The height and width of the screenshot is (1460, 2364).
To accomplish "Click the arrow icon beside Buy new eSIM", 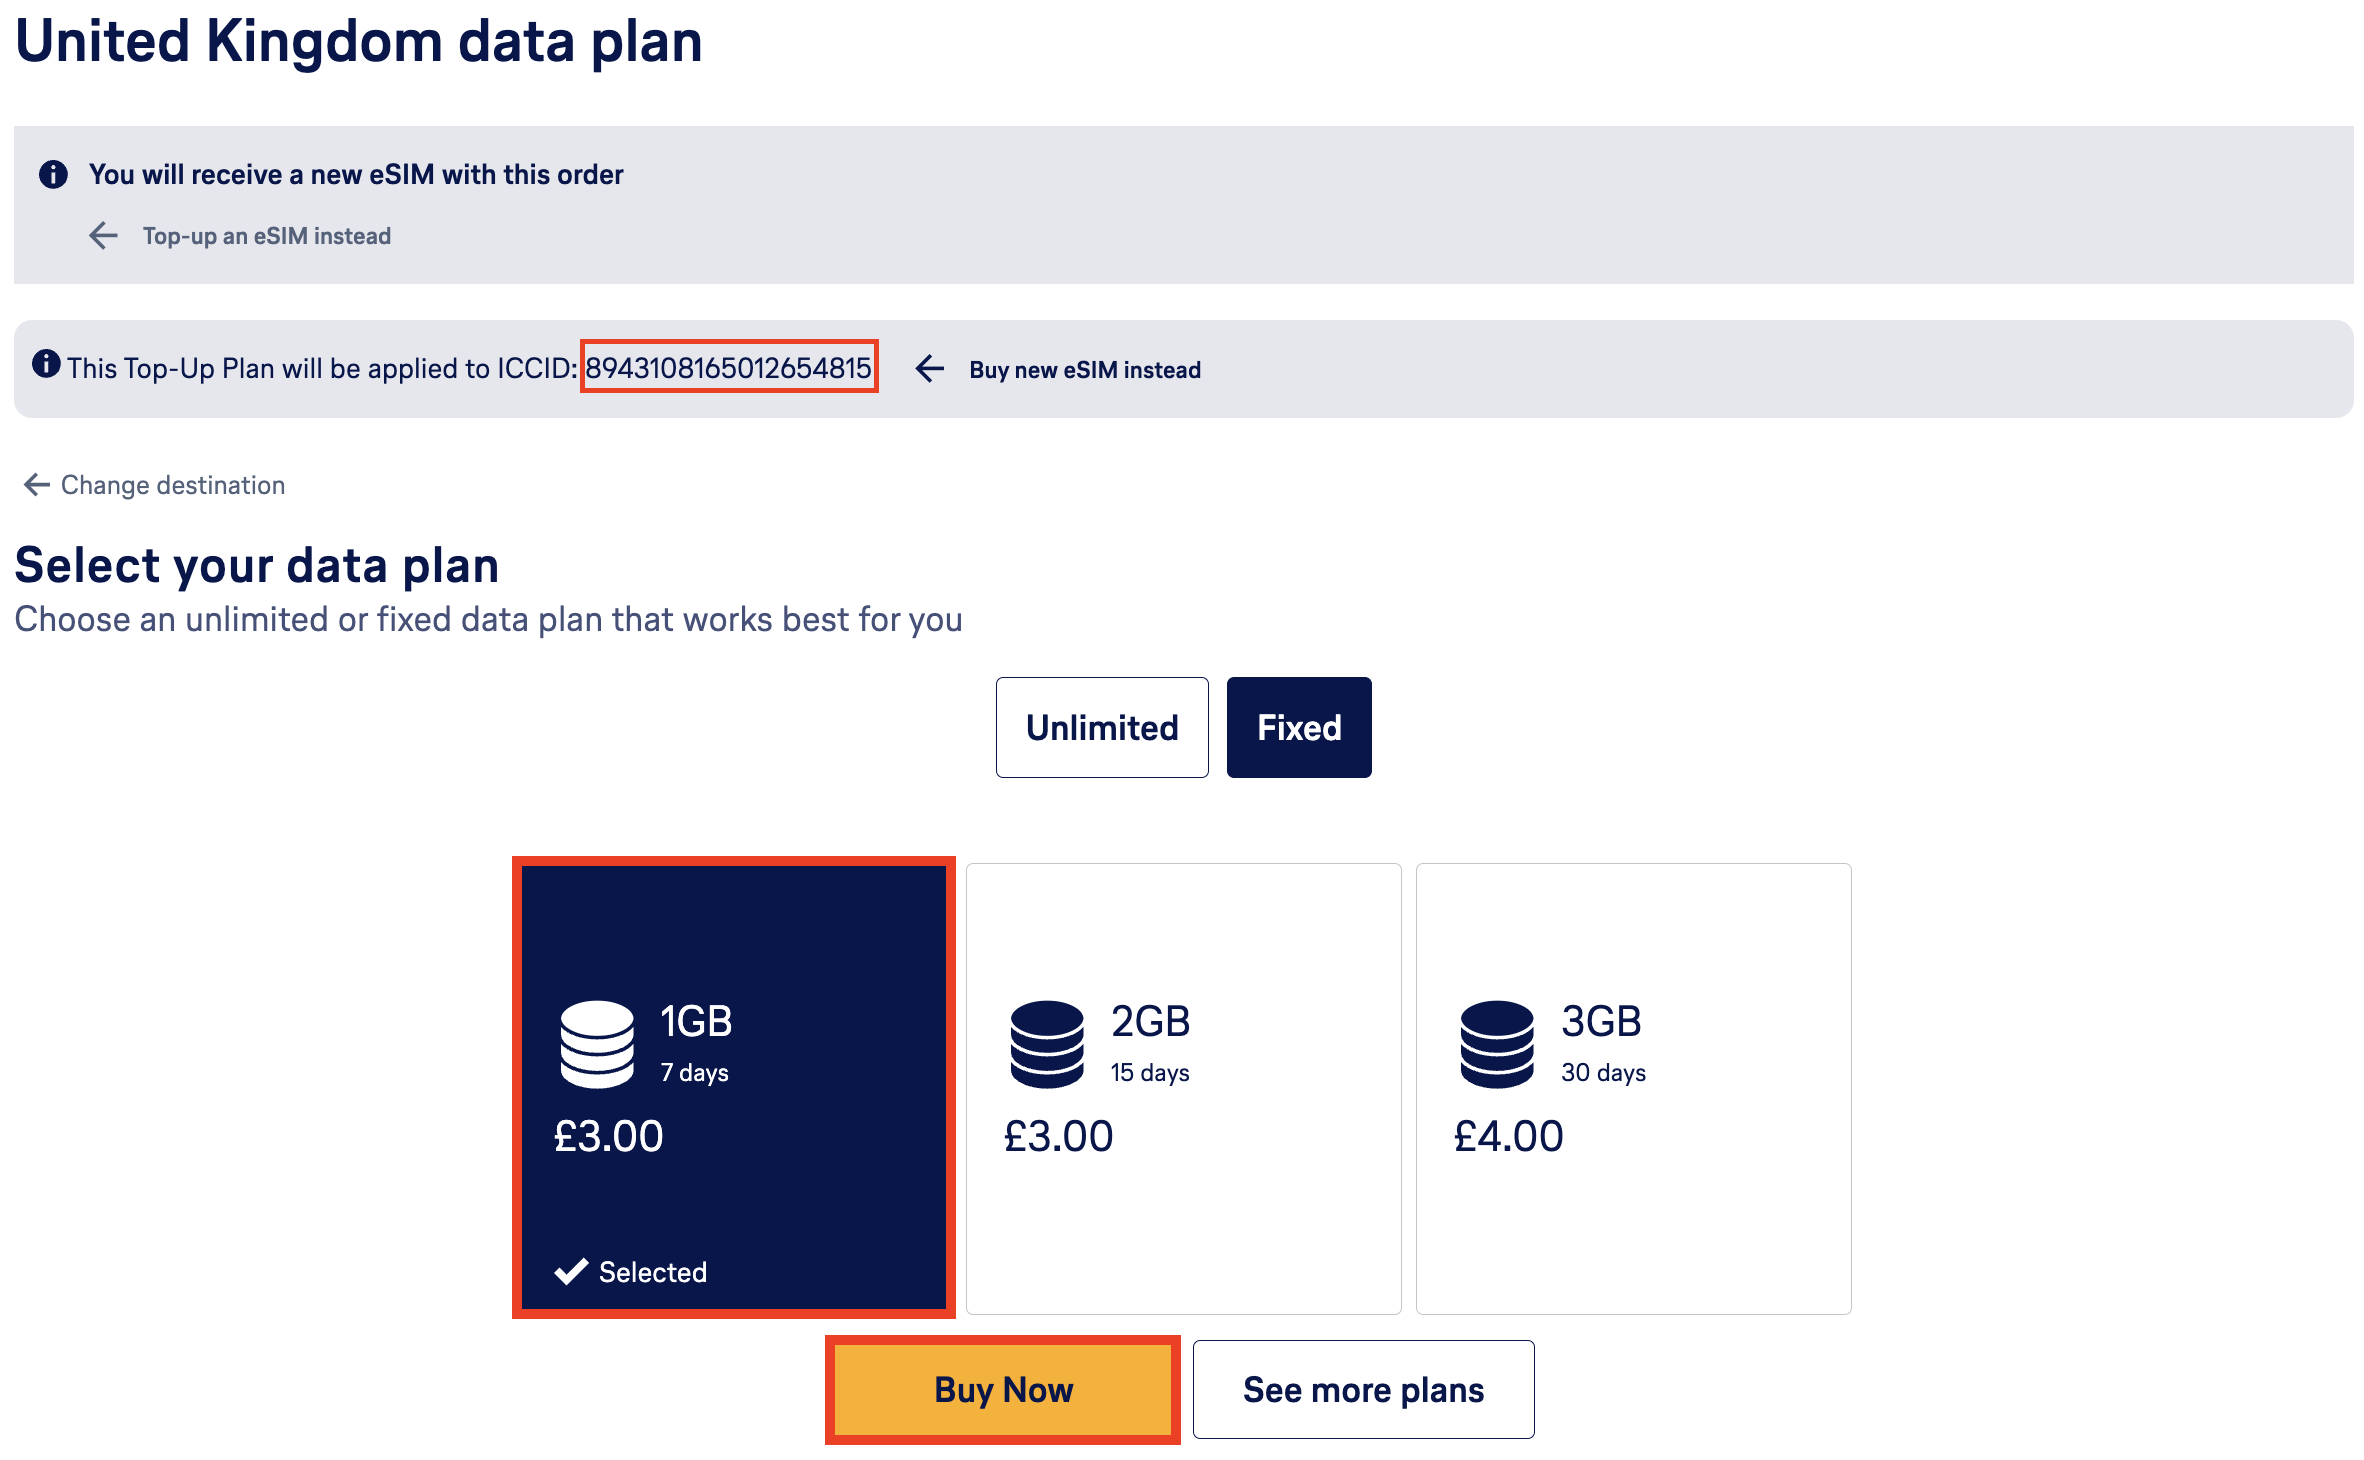I will [930, 369].
